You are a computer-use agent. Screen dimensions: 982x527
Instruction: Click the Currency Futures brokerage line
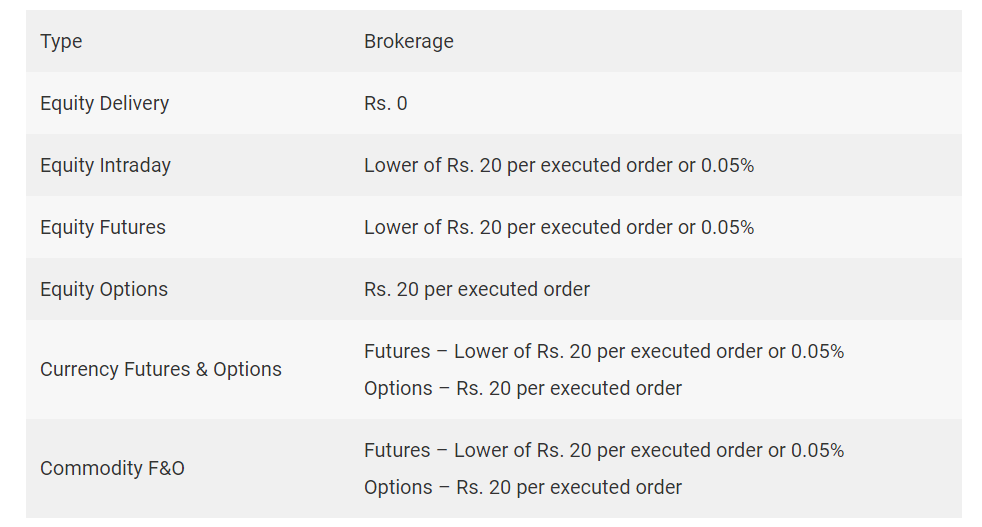click(604, 352)
